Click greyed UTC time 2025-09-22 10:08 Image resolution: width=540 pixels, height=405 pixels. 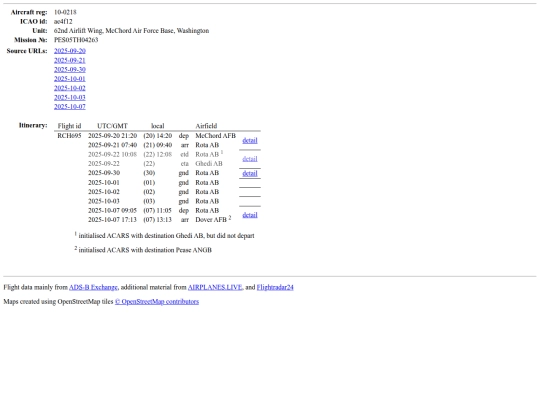pyautogui.click(x=112, y=154)
